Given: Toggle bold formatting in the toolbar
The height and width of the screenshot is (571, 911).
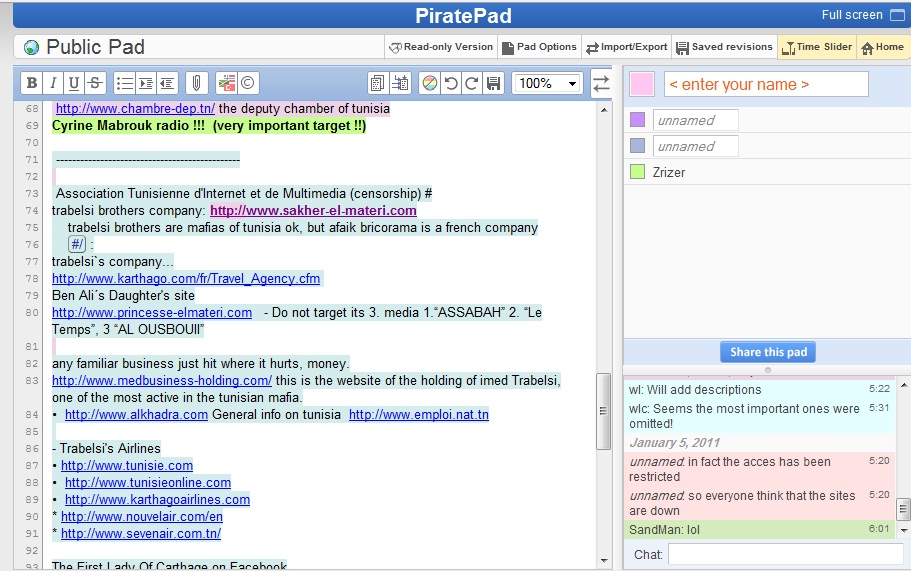Looking at the screenshot, I should [31, 83].
